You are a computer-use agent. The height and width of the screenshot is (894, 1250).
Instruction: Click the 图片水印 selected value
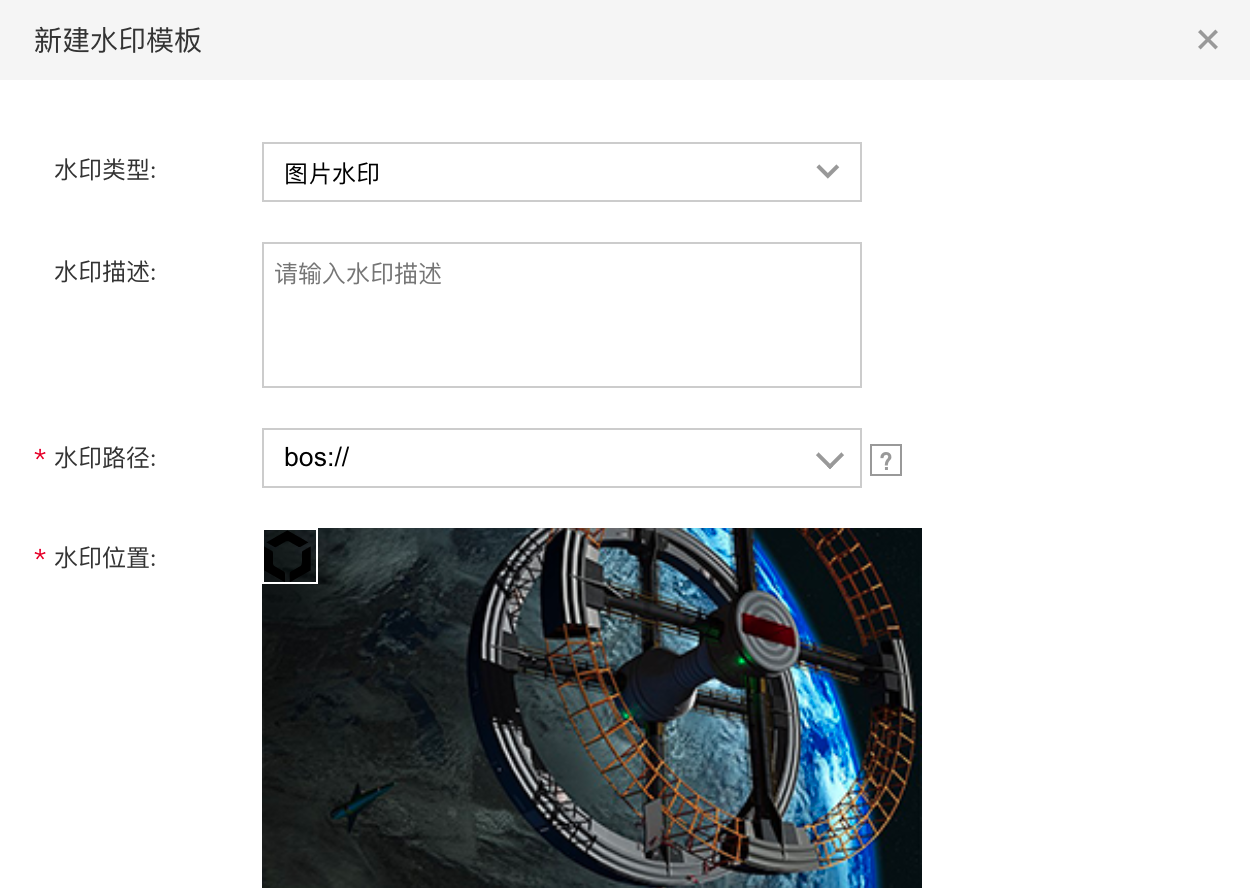[x=332, y=173]
